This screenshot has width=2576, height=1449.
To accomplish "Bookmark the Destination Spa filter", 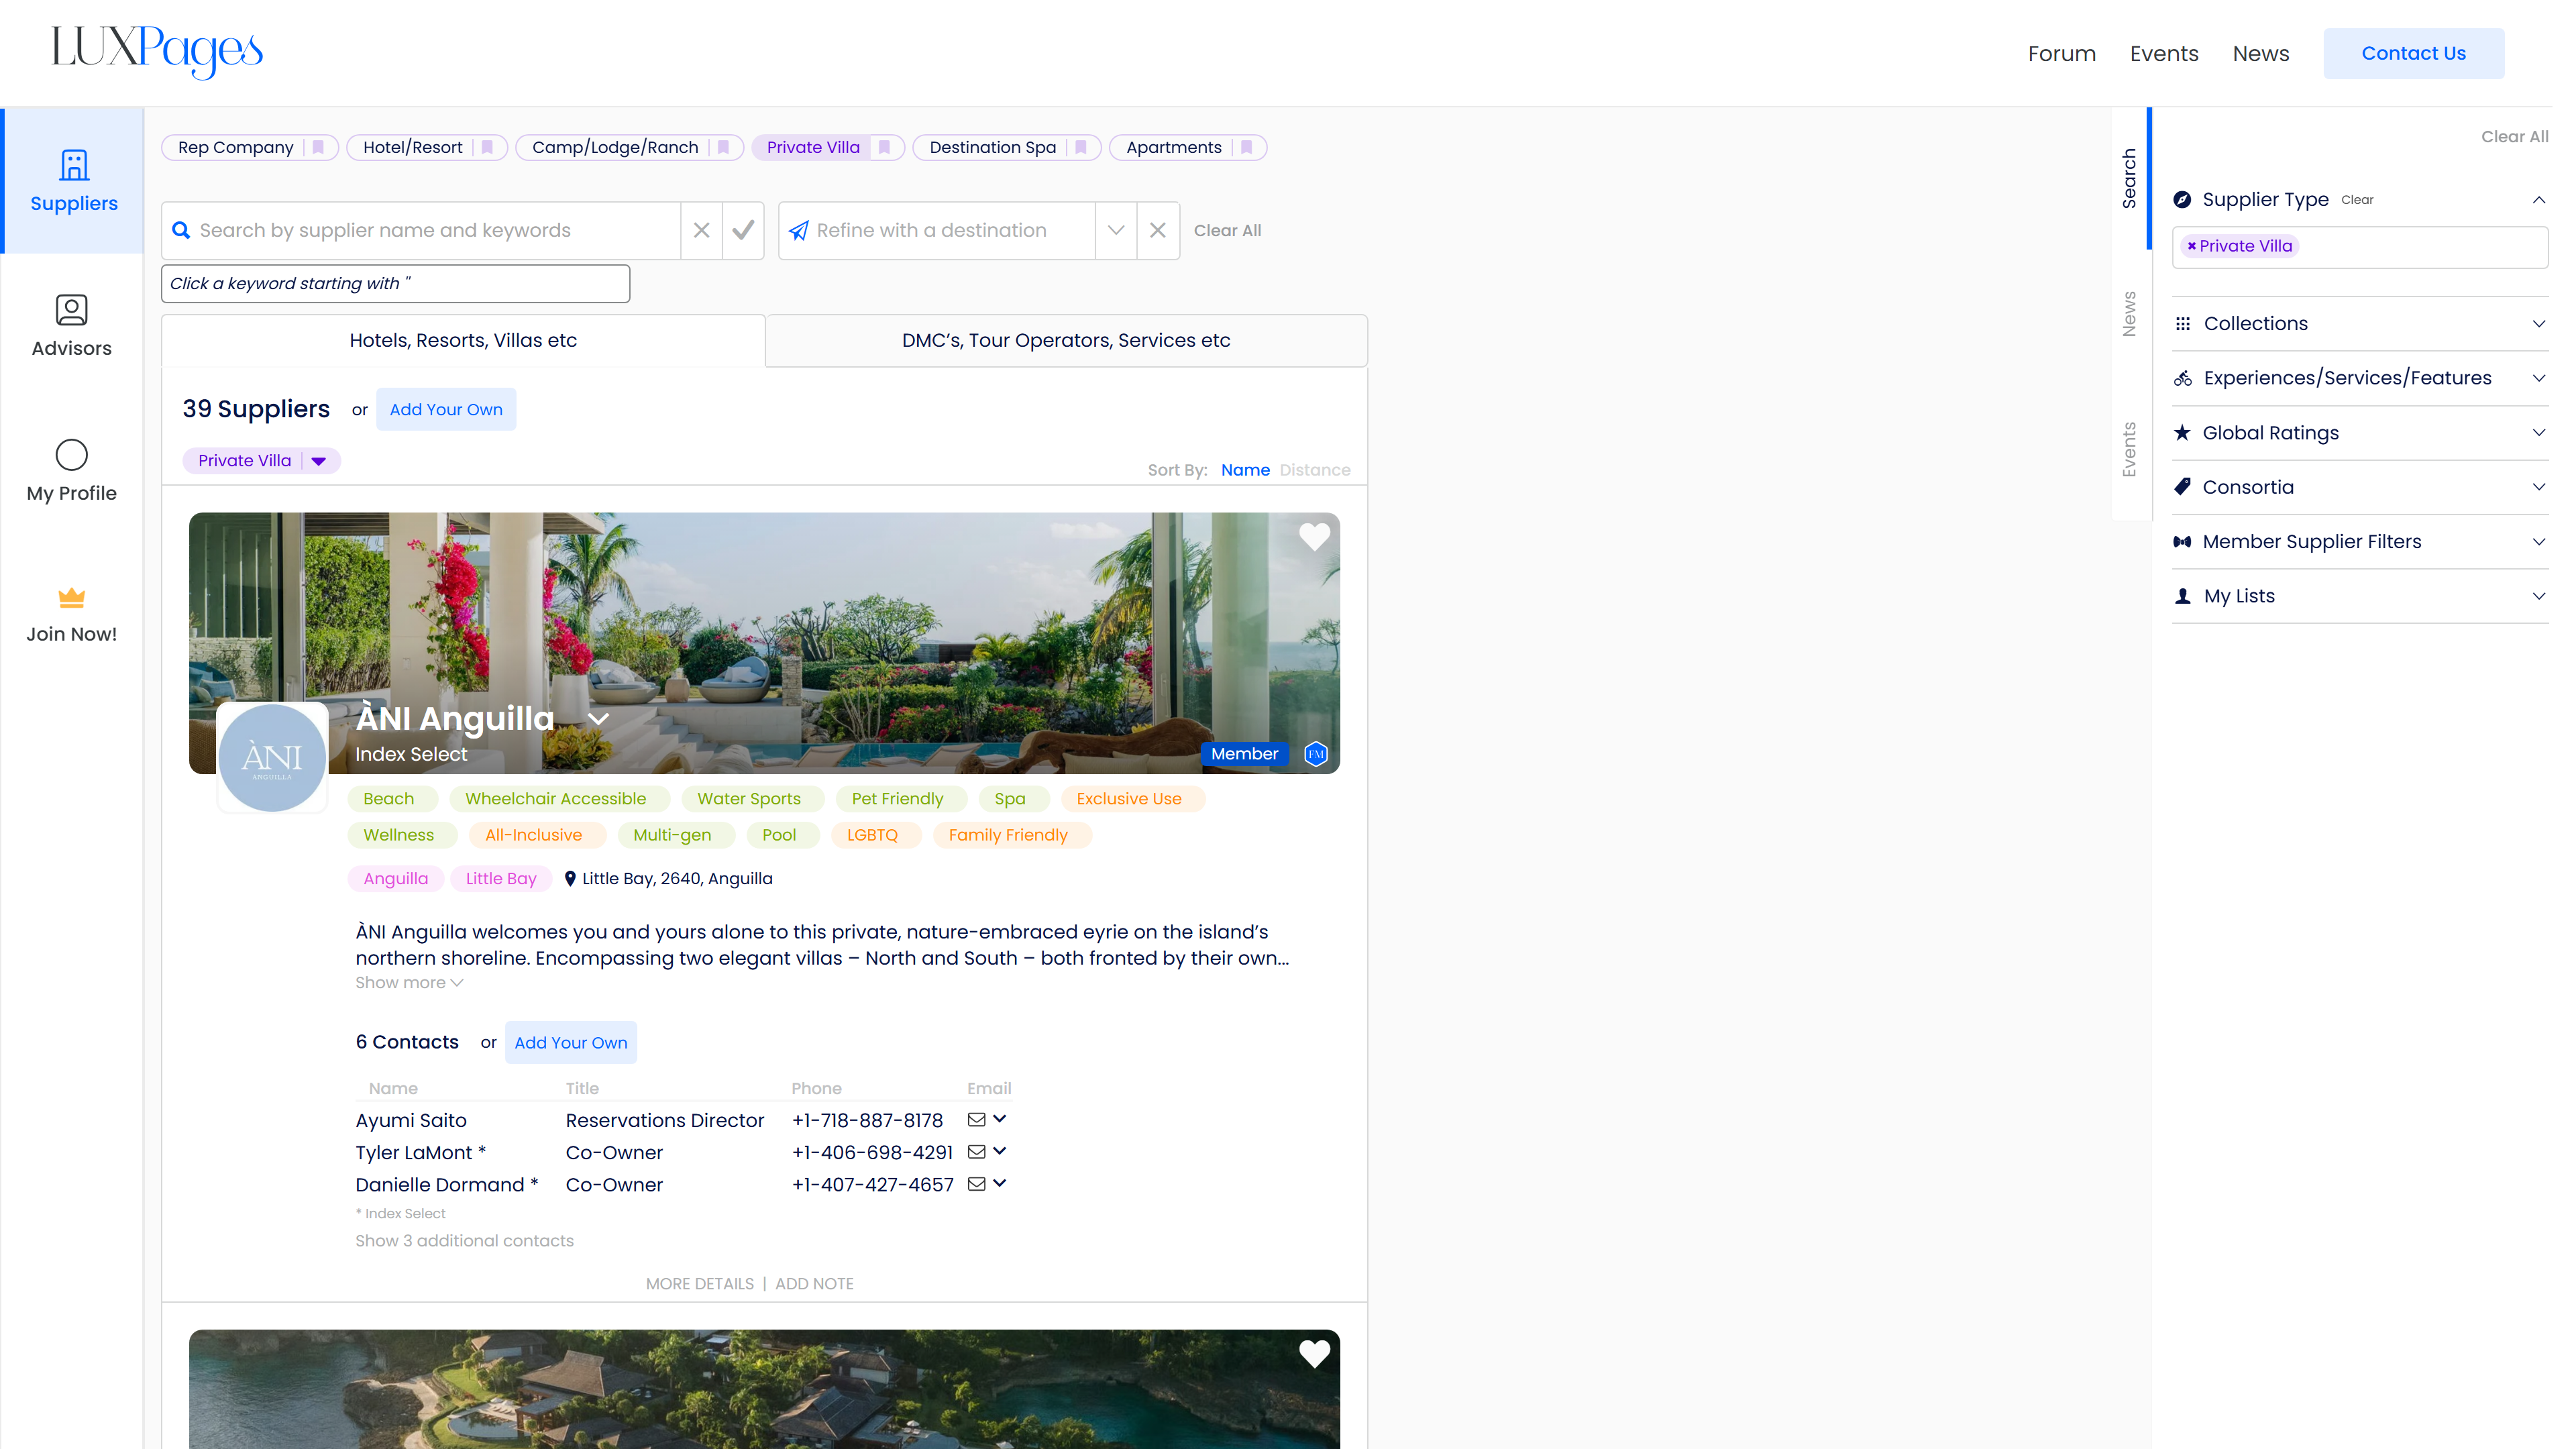I will pos(1081,147).
